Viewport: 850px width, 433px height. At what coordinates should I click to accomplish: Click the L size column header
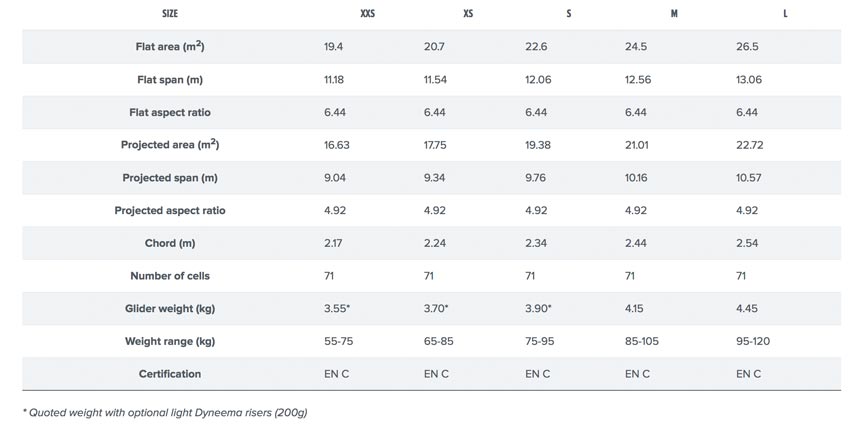click(785, 15)
